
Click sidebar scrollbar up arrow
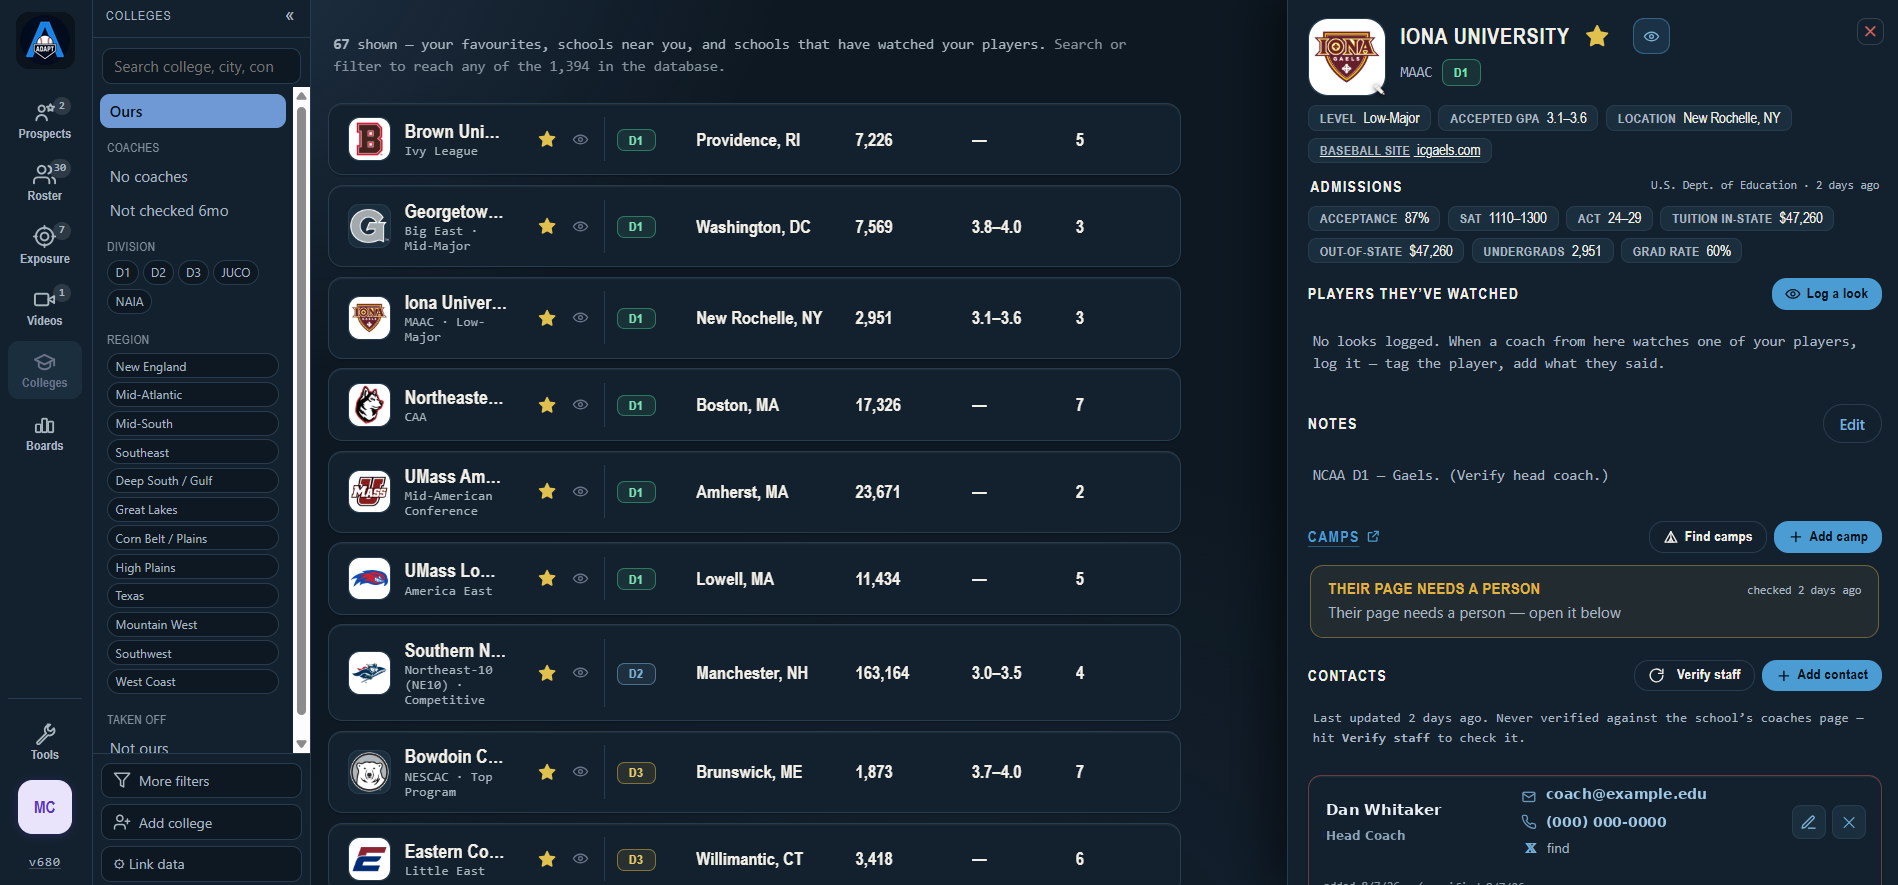[x=301, y=95]
